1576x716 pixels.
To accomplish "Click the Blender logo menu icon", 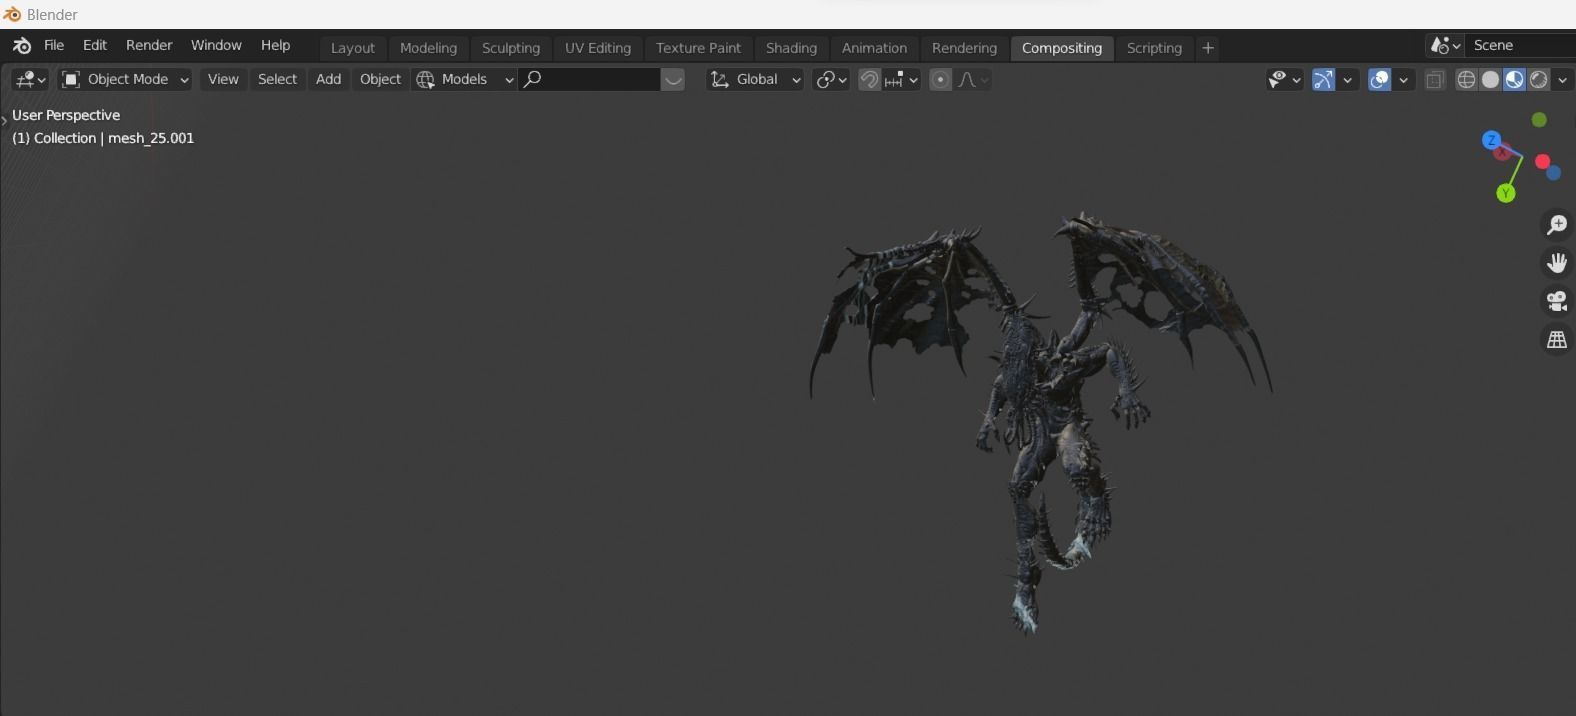I will 22,46.
